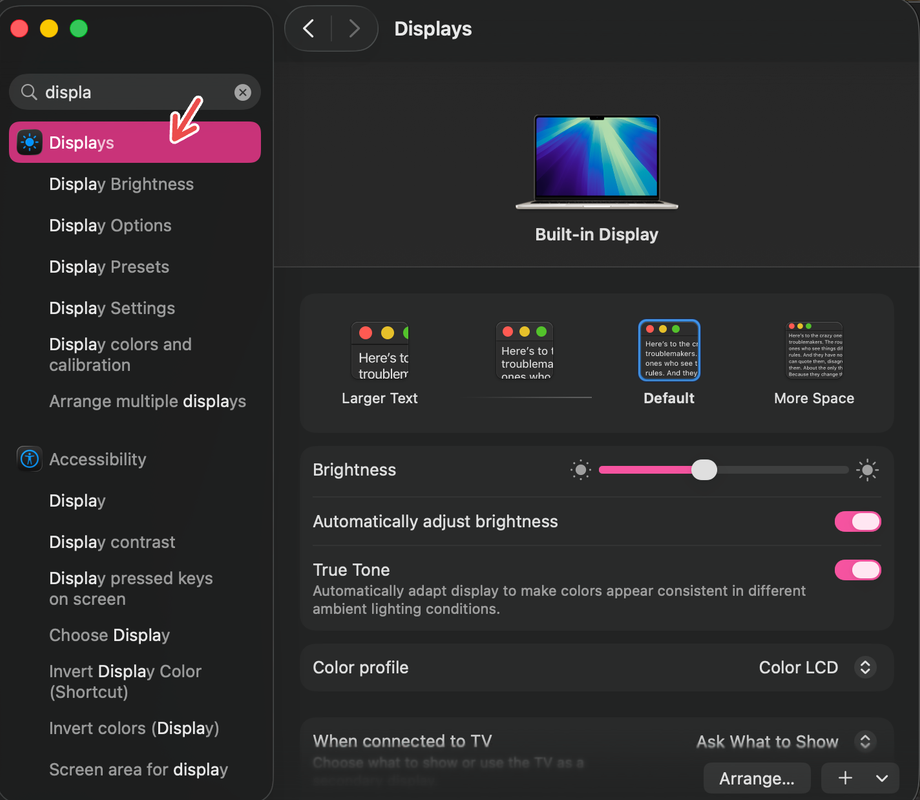
Task: Choose the second resolution preview option
Action: point(525,350)
